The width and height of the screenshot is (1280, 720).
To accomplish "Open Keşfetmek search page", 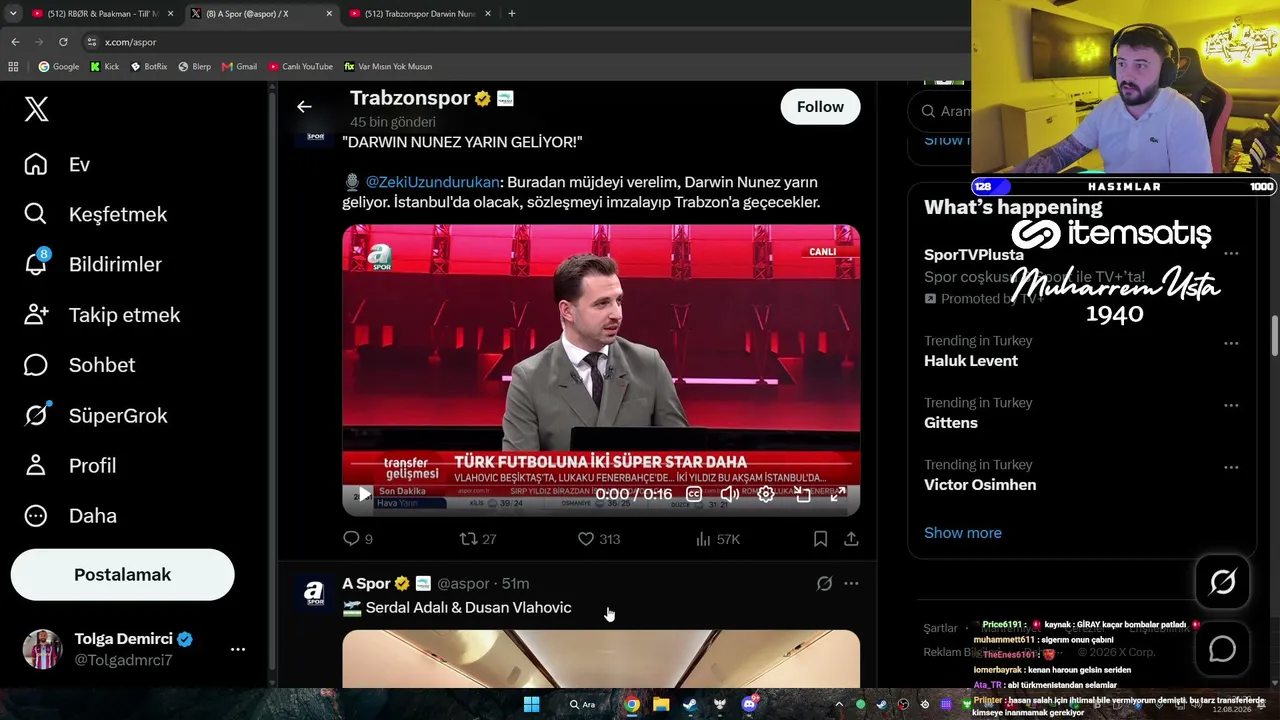I will click(x=95, y=214).
